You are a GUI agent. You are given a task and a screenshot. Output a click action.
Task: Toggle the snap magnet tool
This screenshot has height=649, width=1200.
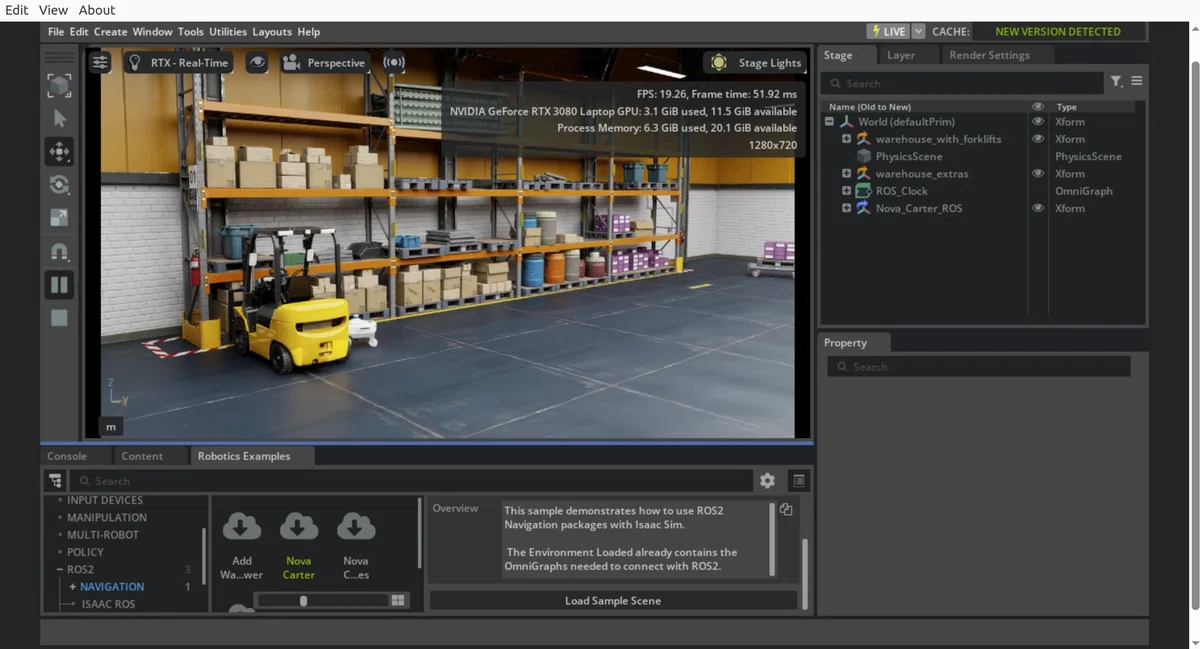click(59, 252)
